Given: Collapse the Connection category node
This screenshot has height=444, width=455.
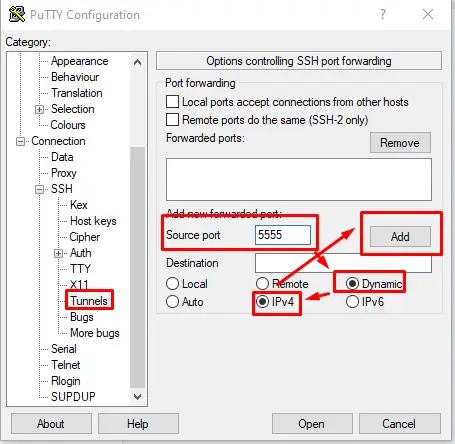Looking at the screenshot, I should tap(20, 141).
